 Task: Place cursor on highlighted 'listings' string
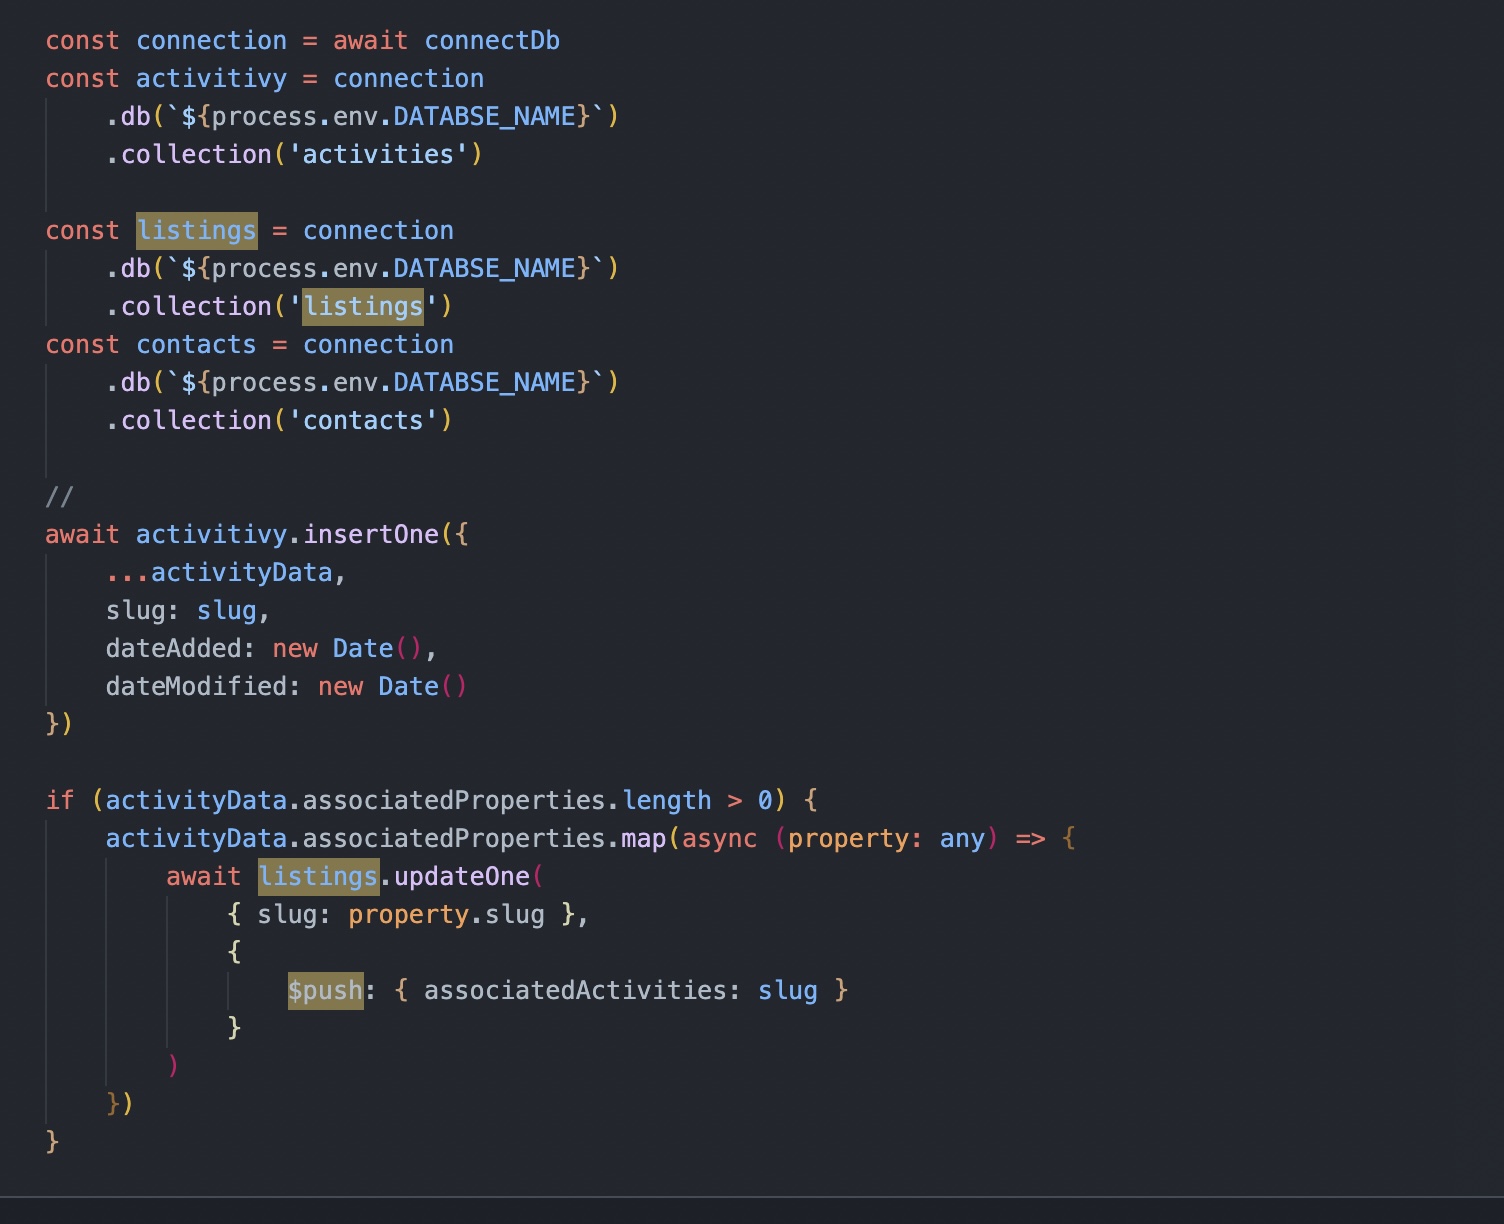click(363, 307)
